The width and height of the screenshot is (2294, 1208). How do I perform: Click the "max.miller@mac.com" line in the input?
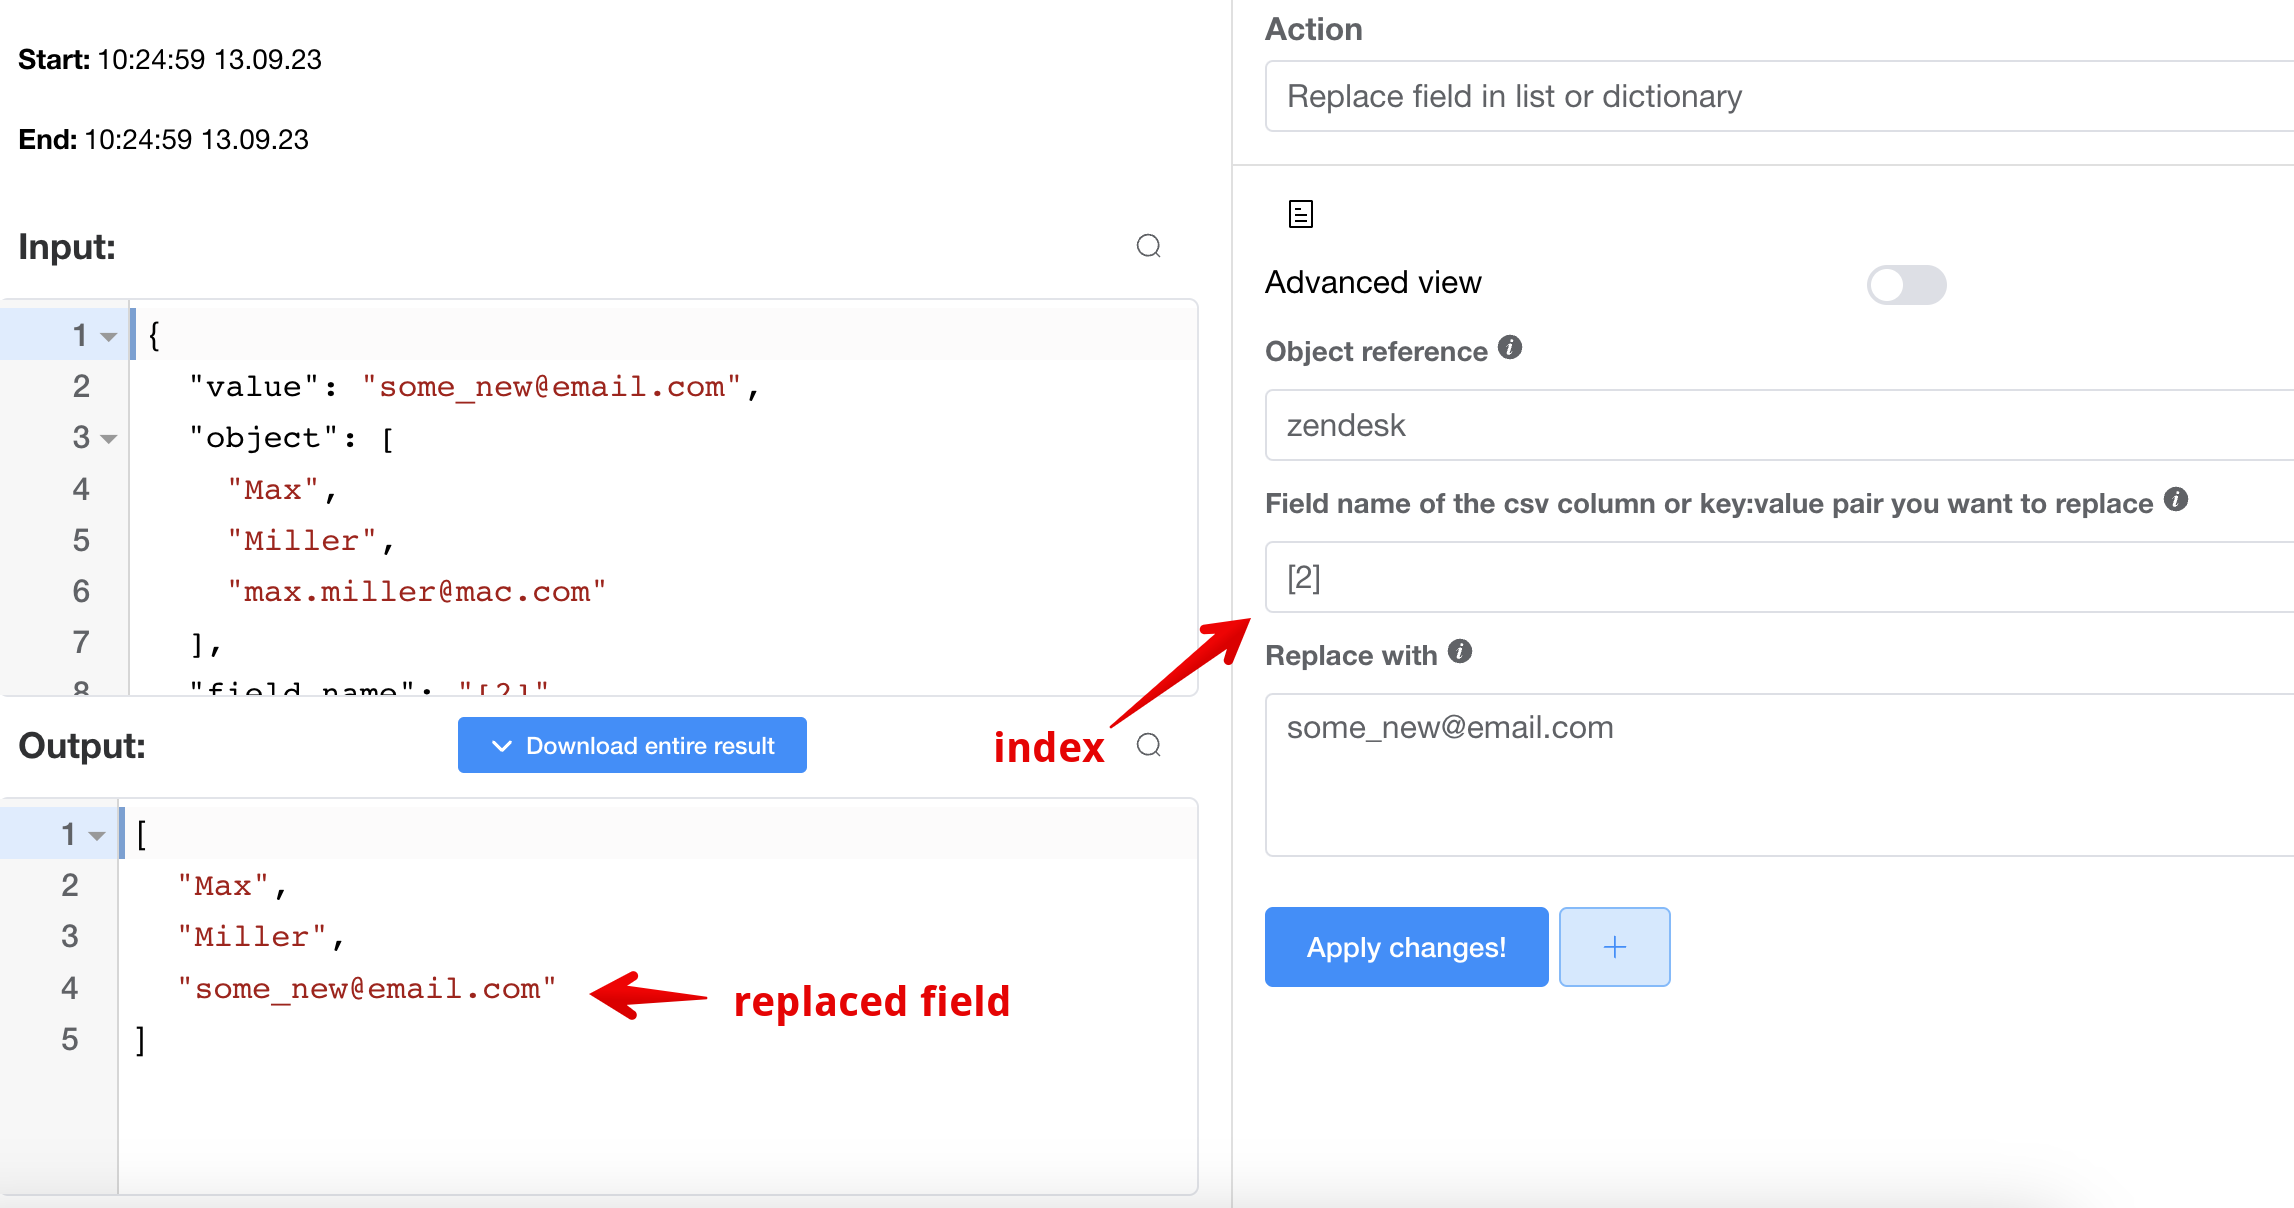pos(417,592)
